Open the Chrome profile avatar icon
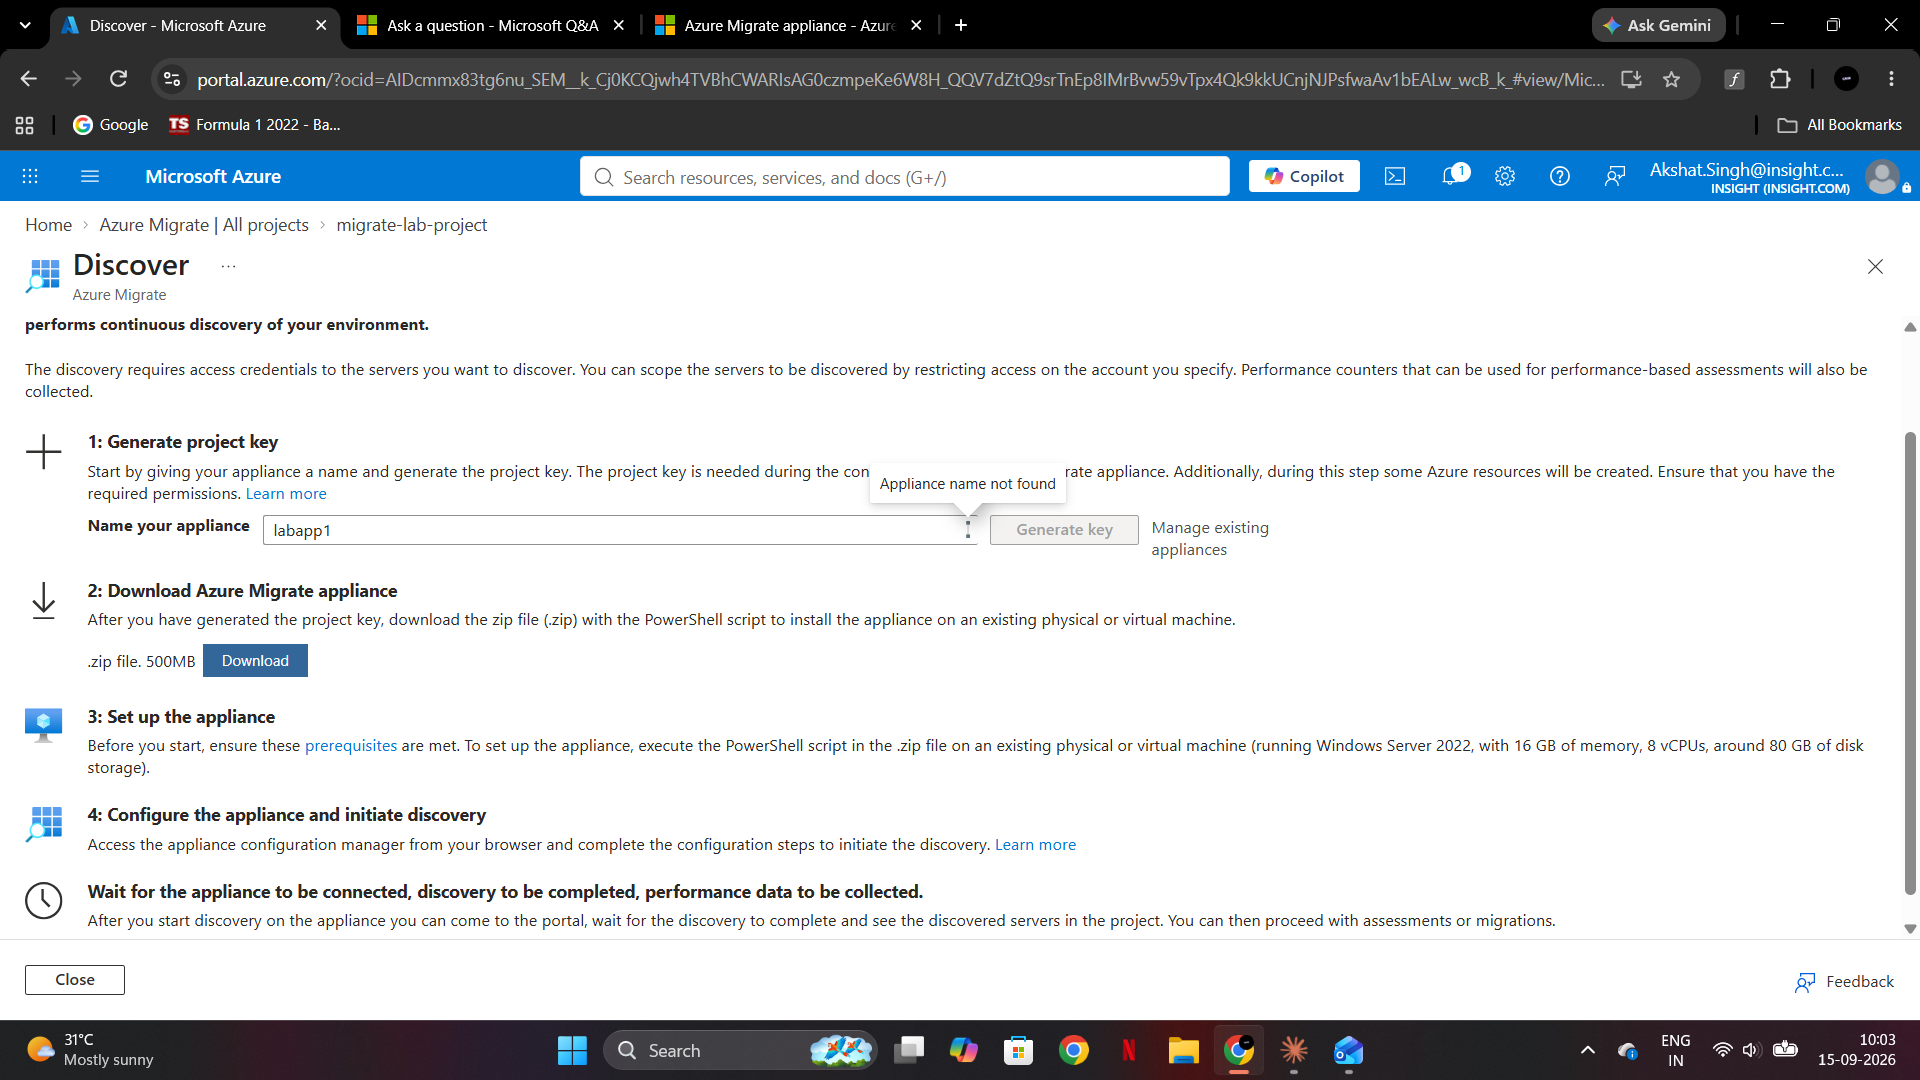 tap(1846, 79)
